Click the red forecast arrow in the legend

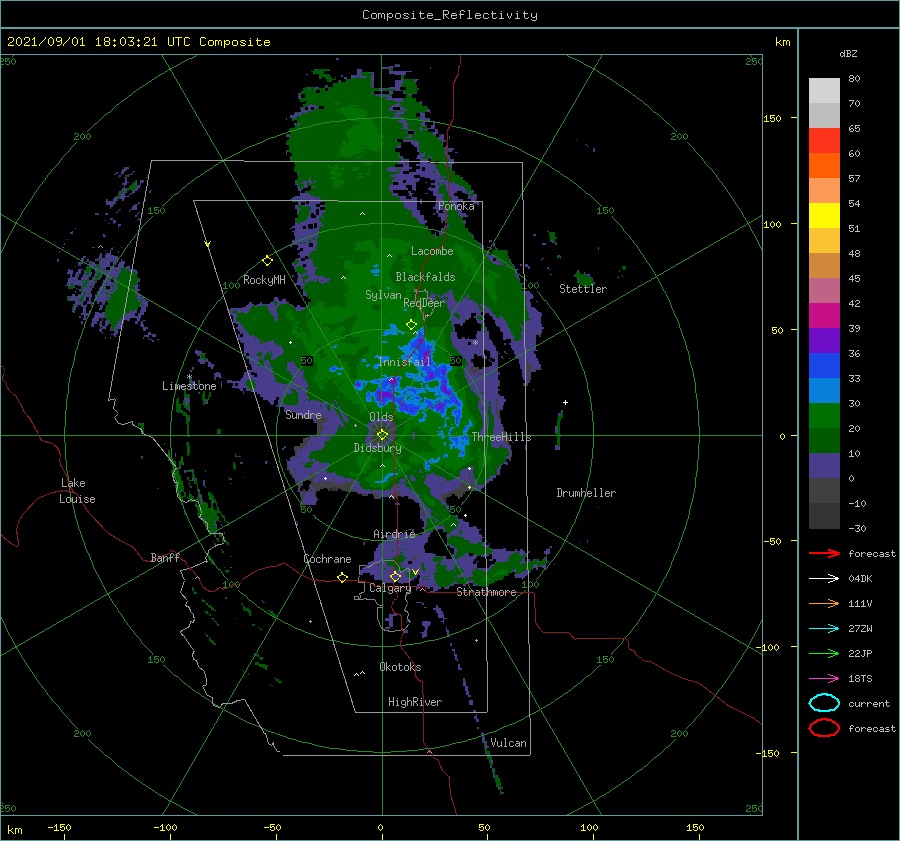pyautogui.click(x=824, y=553)
